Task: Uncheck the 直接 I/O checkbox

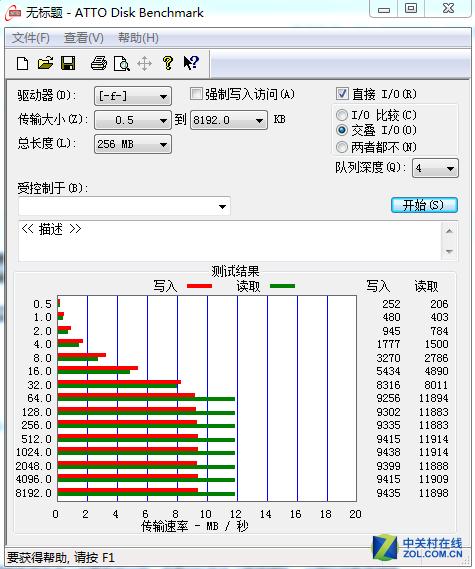Action: click(342, 94)
